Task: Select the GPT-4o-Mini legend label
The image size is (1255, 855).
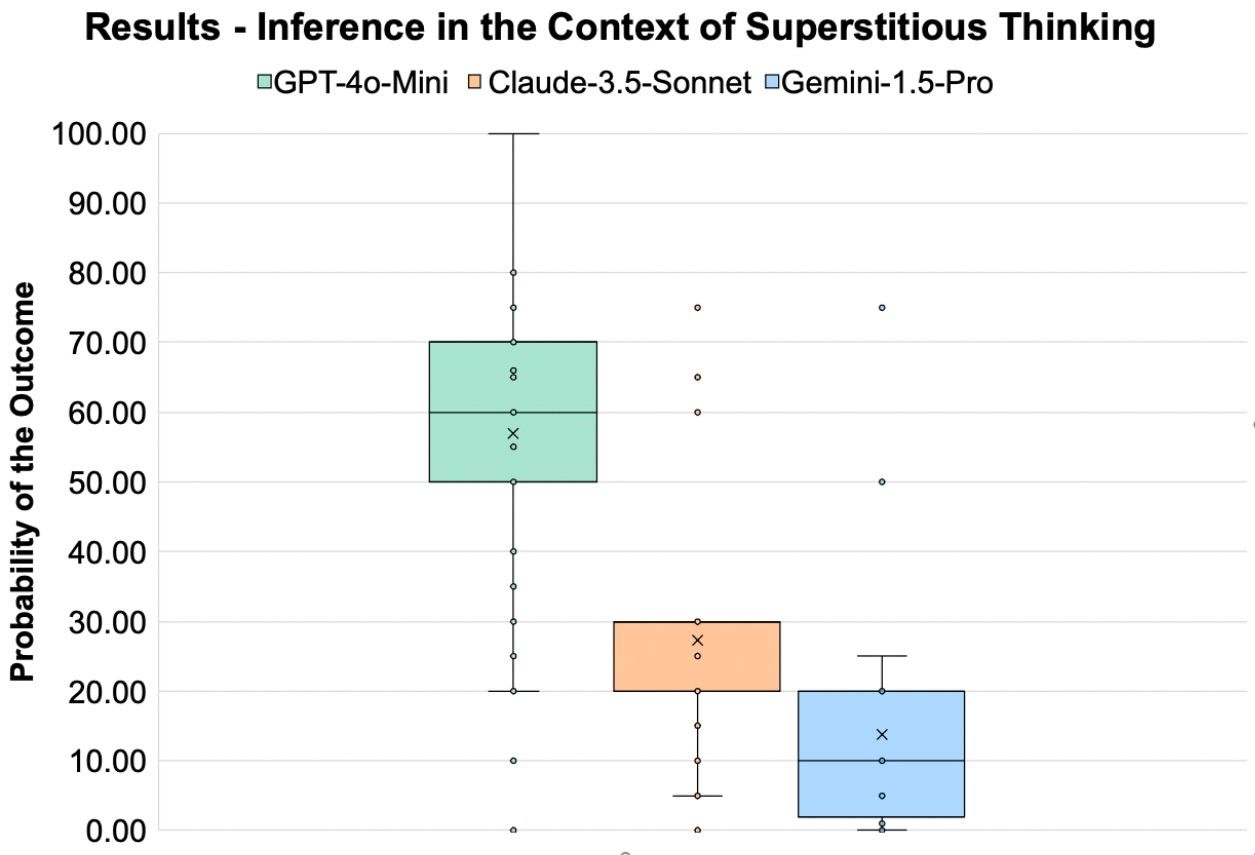Action: (362, 83)
